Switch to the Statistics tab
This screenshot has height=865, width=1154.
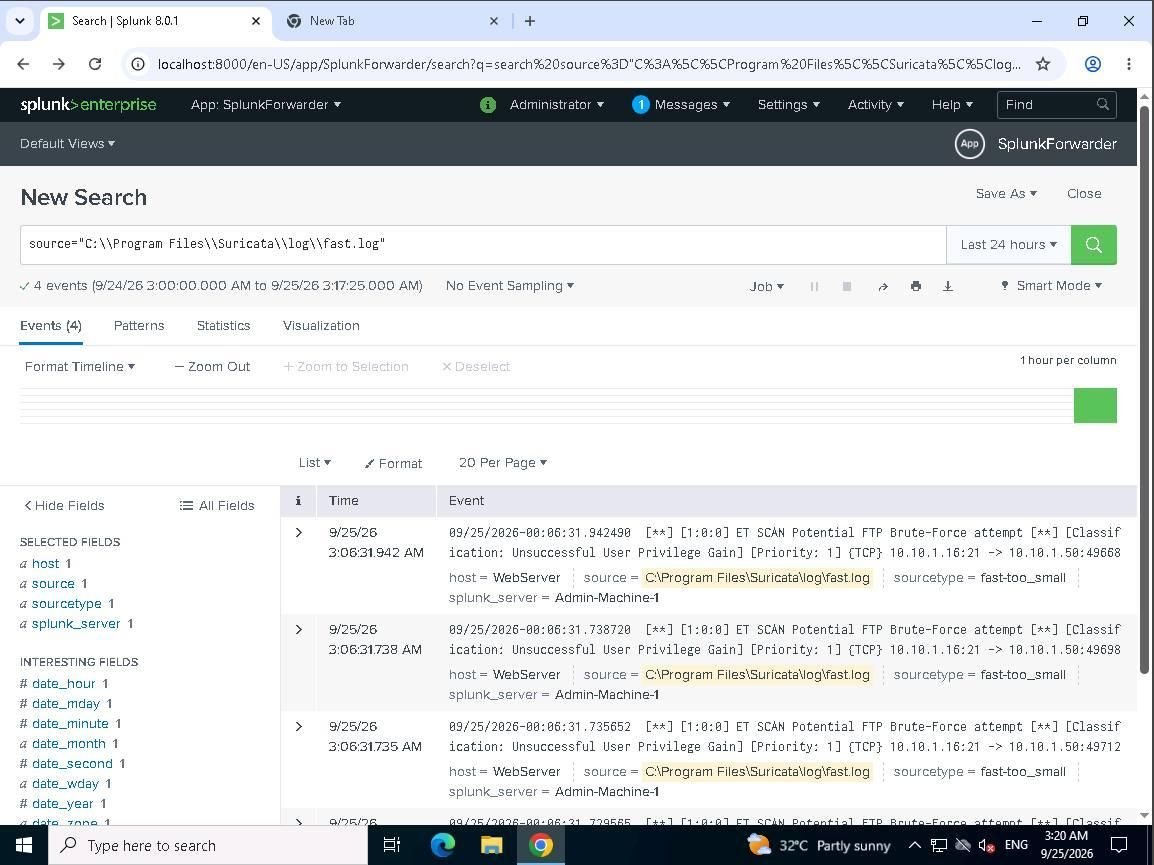tap(224, 325)
